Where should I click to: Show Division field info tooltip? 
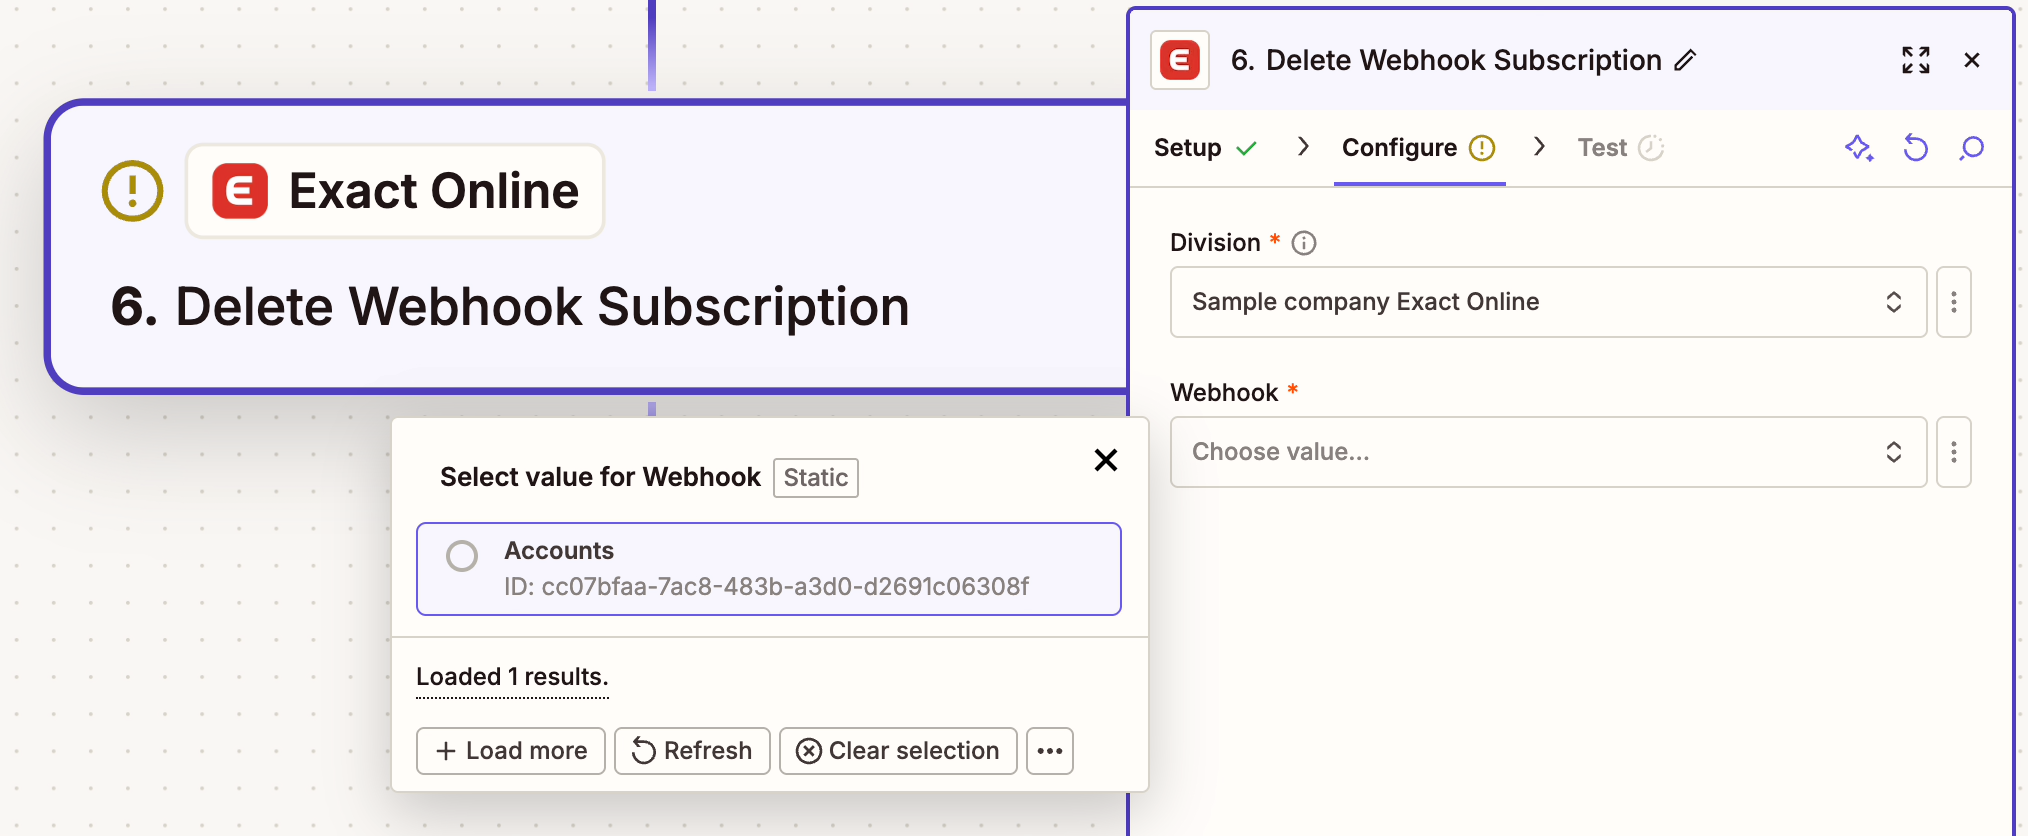pos(1304,243)
